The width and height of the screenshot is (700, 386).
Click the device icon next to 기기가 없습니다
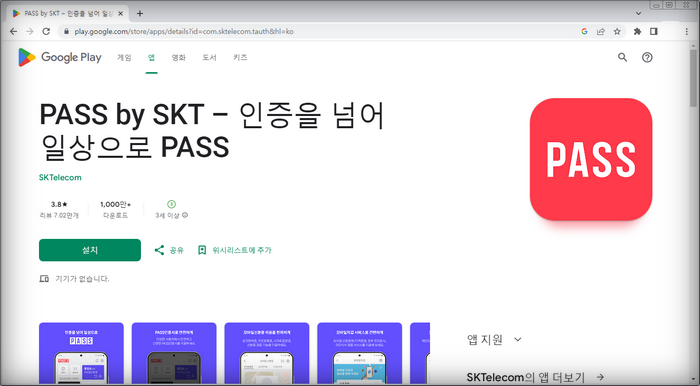click(x=44, y=279)
